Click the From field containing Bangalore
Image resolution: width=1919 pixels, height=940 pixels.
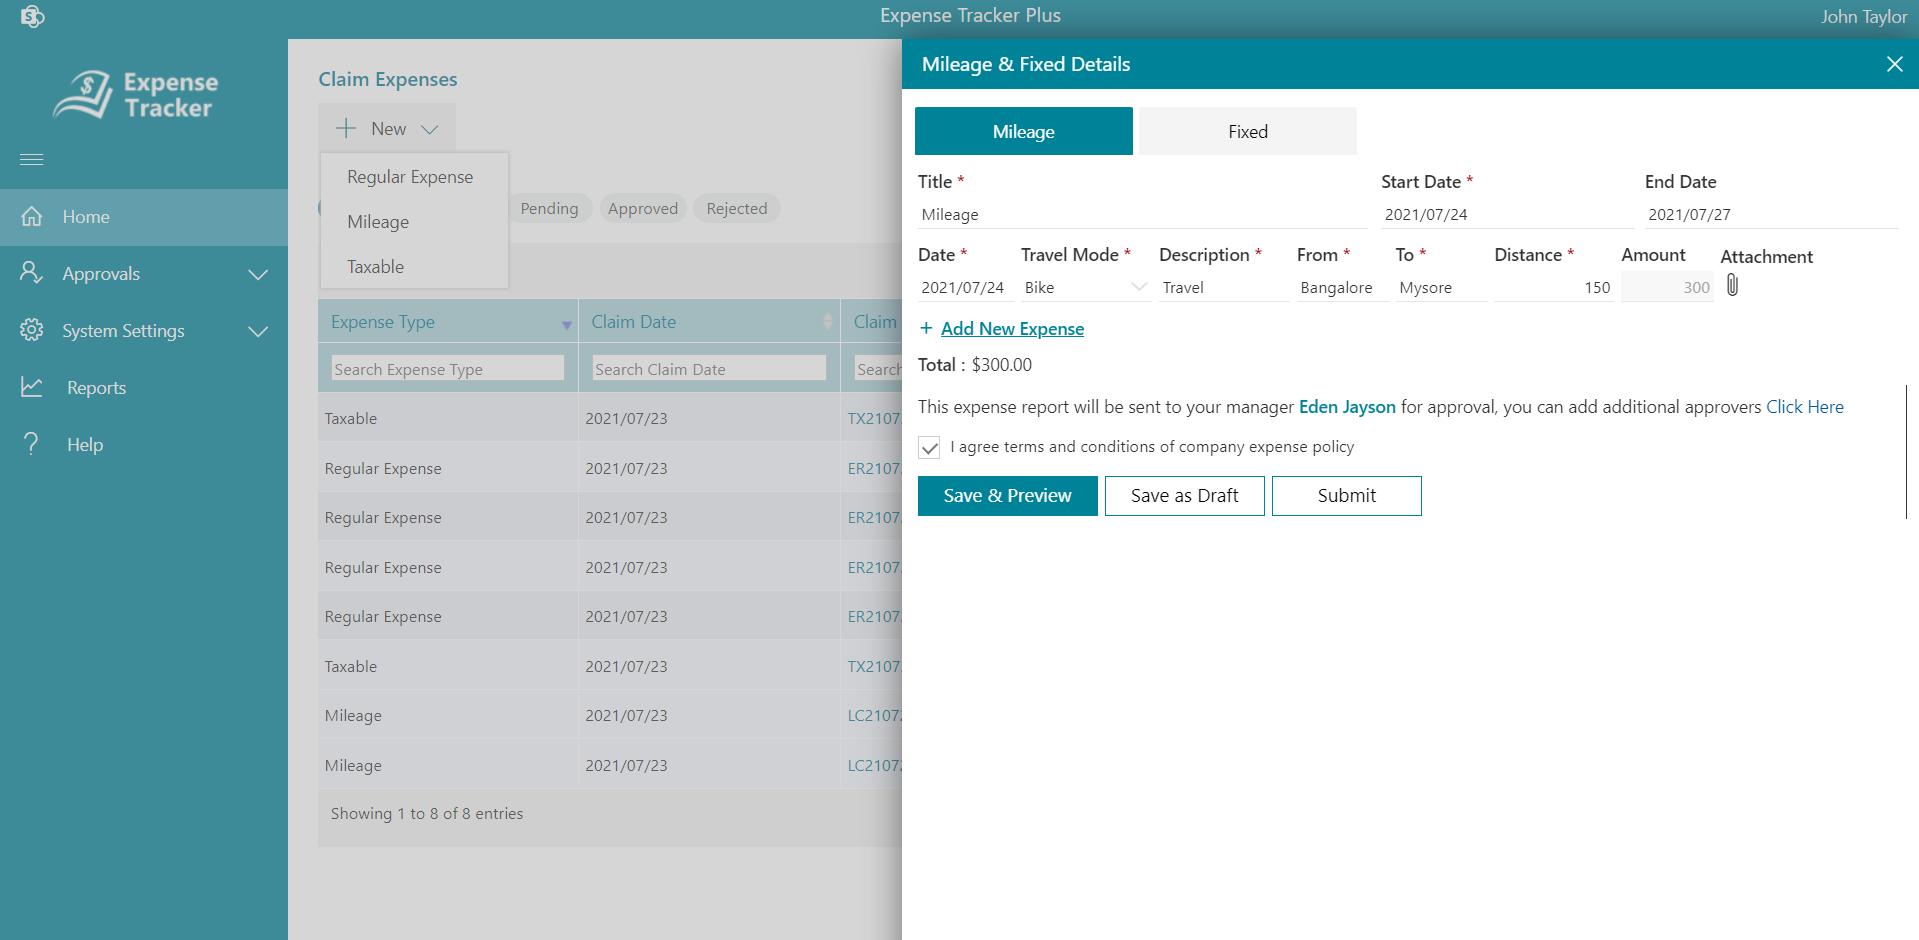(x=1342, y=287)
